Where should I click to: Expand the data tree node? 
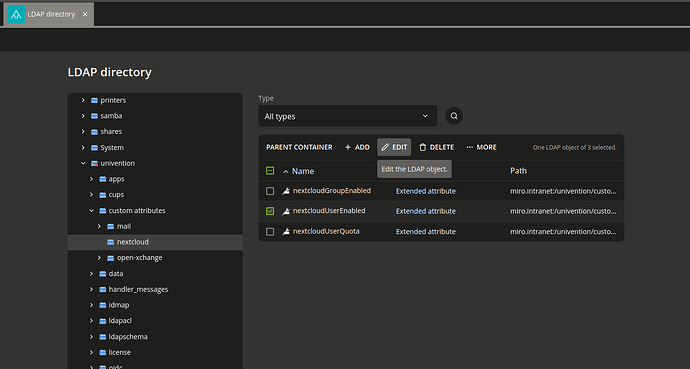[92, 274]
